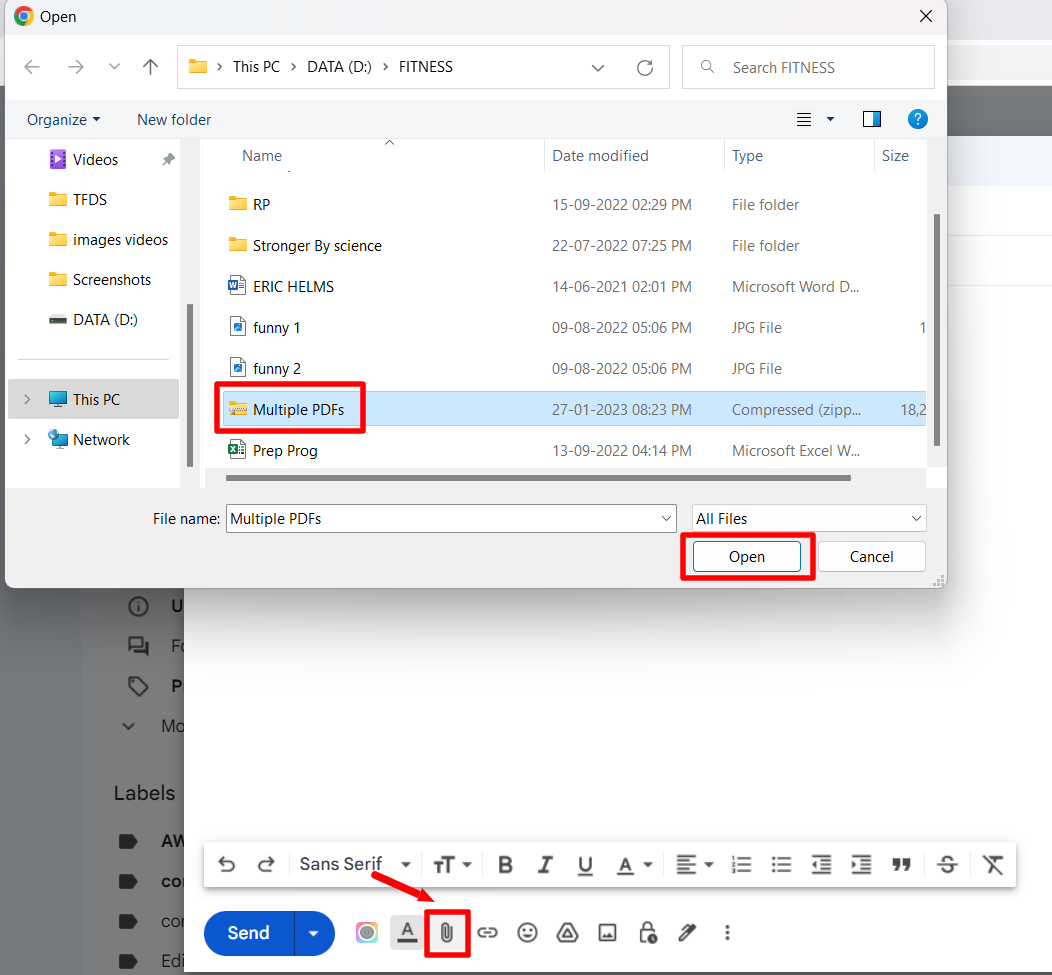
Task: Click the horizontal scrollbar of file list
Action: coord(538,478)
